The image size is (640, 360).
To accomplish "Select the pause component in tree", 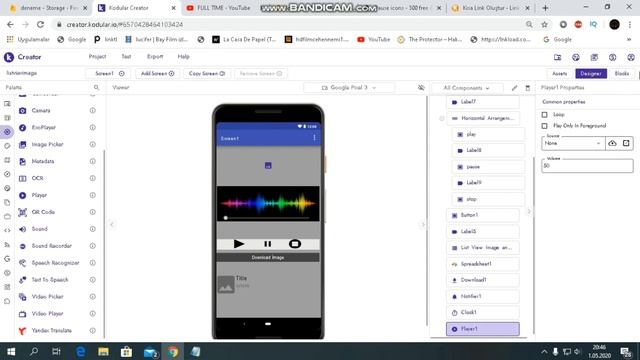I will tap(488, 167).
